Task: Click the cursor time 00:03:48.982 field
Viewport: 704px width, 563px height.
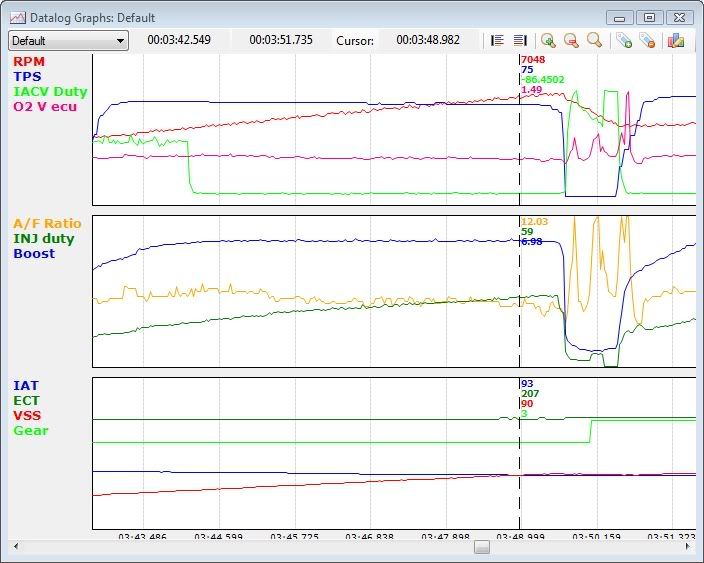Action: coord(428,40)
